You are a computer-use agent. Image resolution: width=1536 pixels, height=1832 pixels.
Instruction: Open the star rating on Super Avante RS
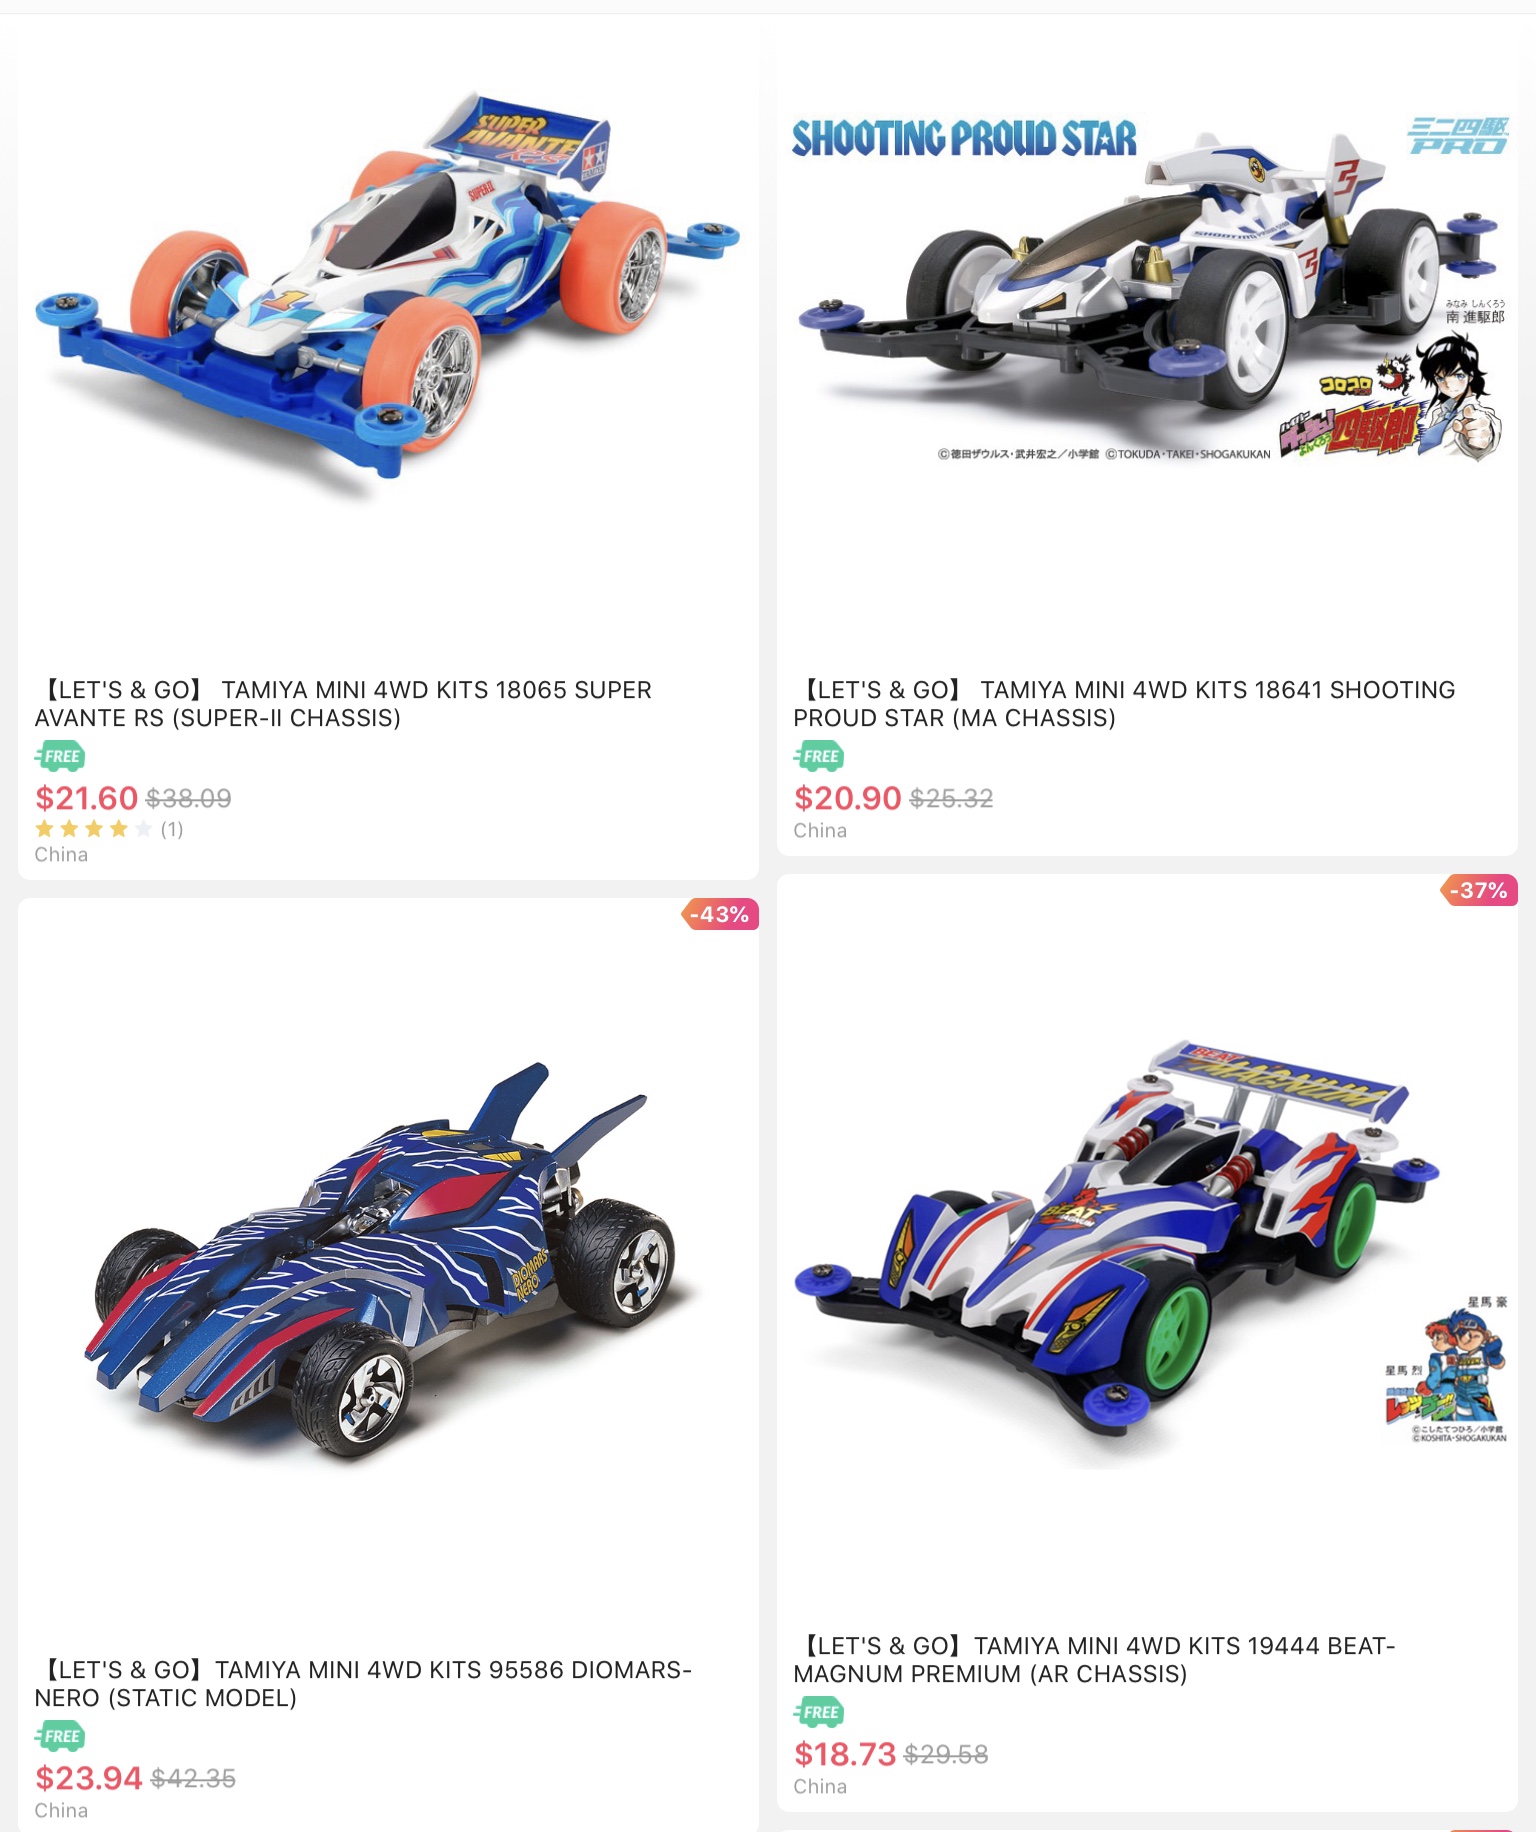pyautogui.click(x=93, y=829)
